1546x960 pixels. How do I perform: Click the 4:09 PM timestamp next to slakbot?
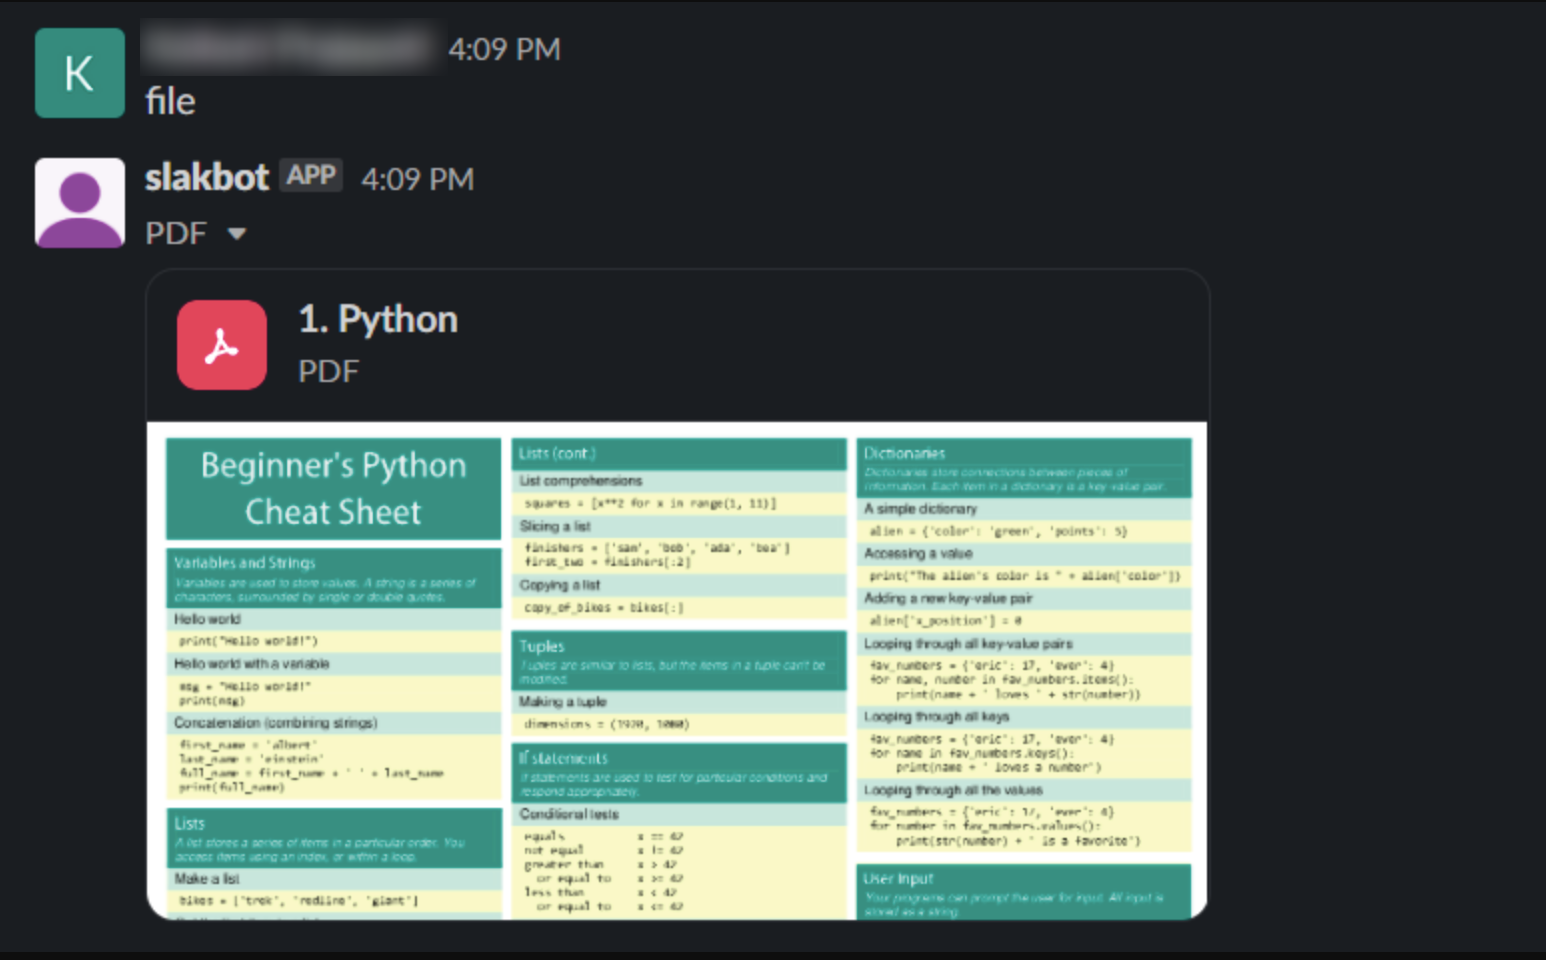tap(417, 179)
